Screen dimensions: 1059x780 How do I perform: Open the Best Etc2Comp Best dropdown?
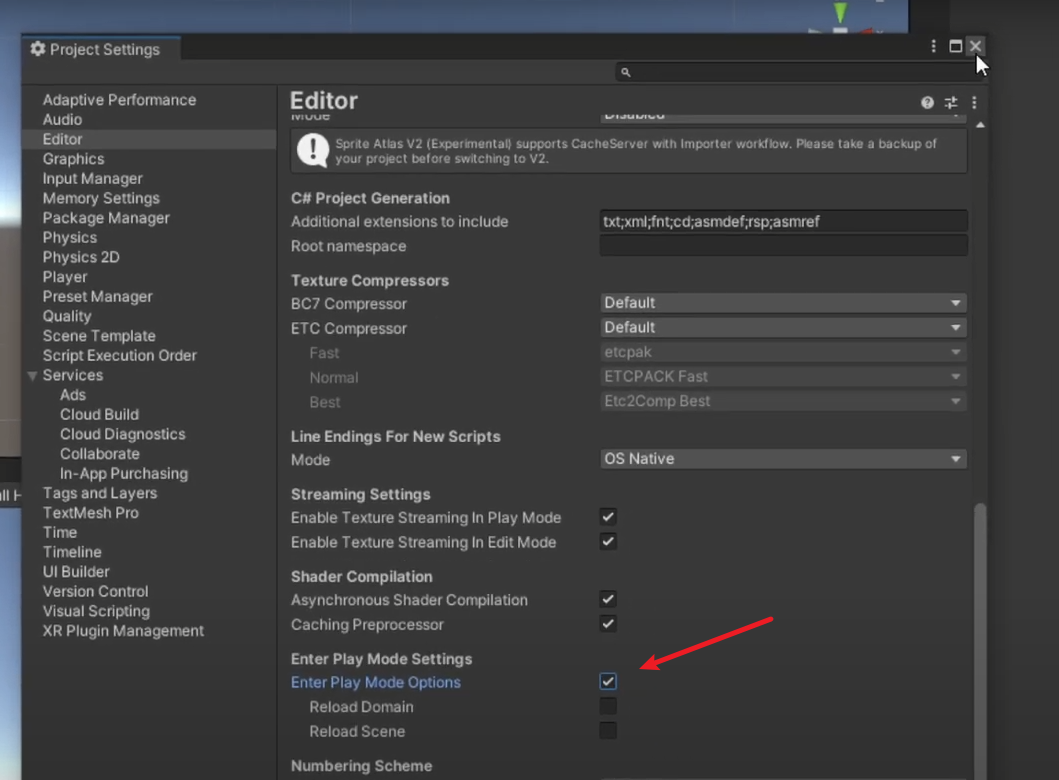[783, 401]
